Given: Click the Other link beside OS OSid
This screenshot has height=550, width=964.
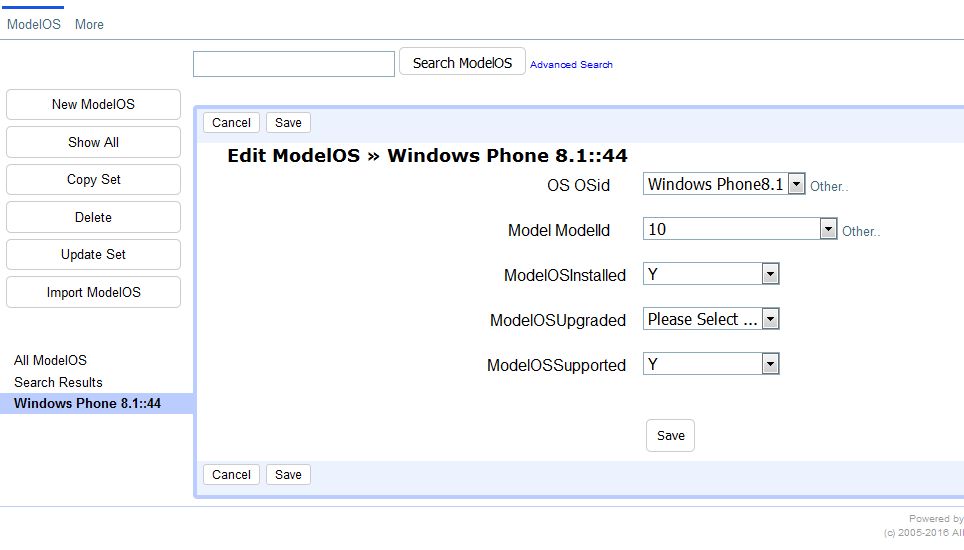Looking at the screenshot, I should point(829,186).
